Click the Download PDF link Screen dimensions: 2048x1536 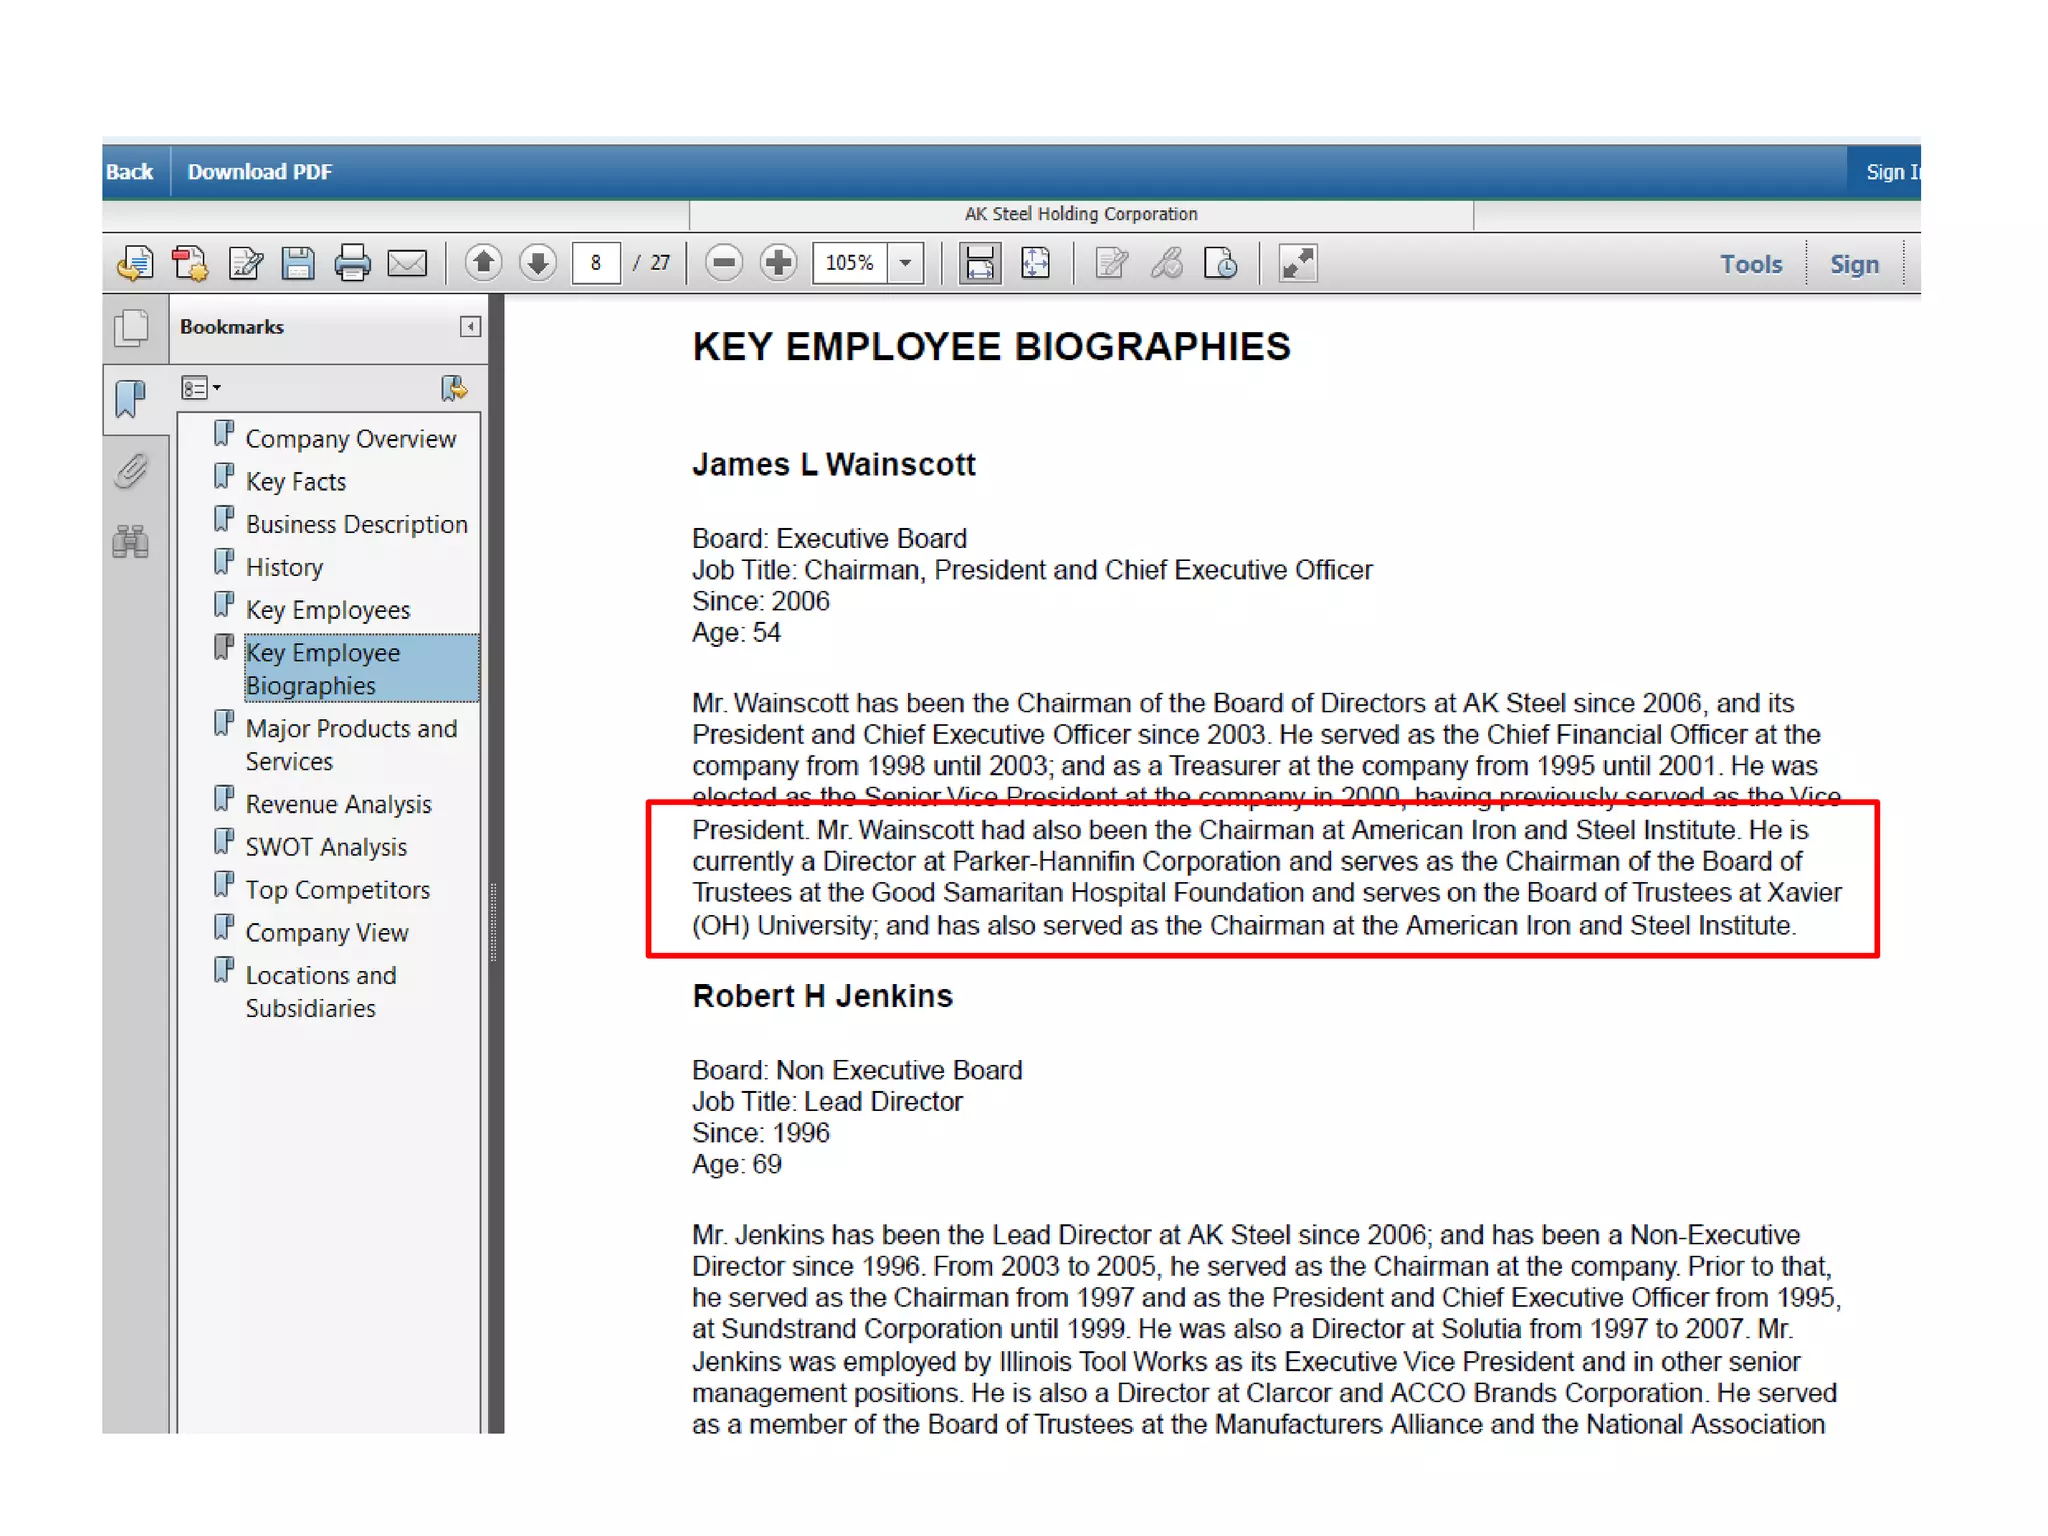click(259, 172)
